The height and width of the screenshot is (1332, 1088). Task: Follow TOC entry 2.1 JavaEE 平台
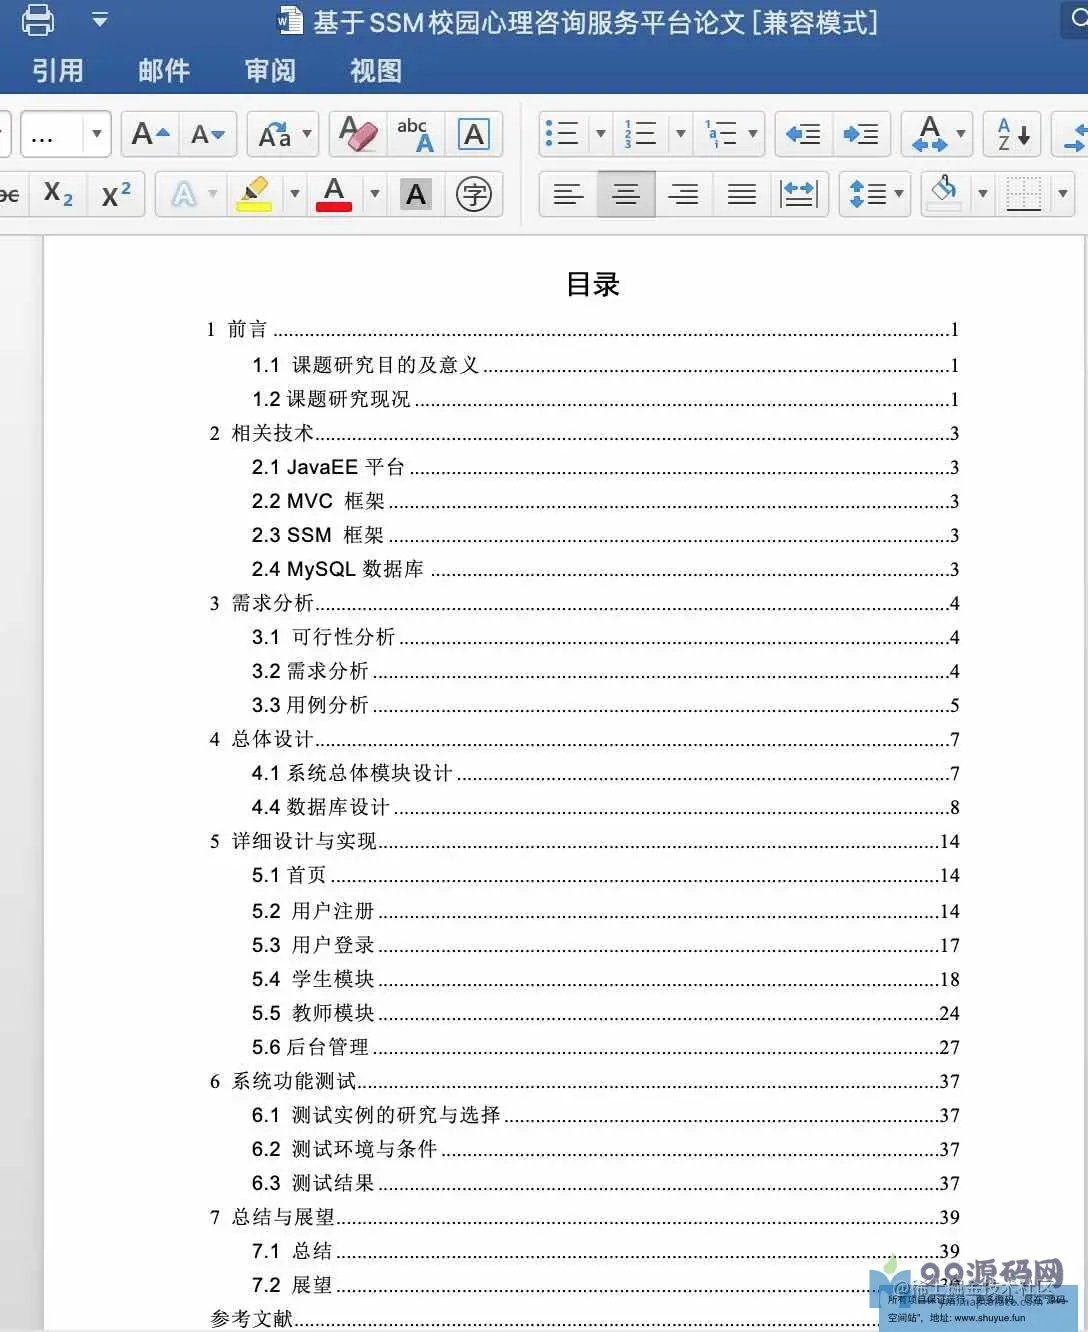point(605,467)
